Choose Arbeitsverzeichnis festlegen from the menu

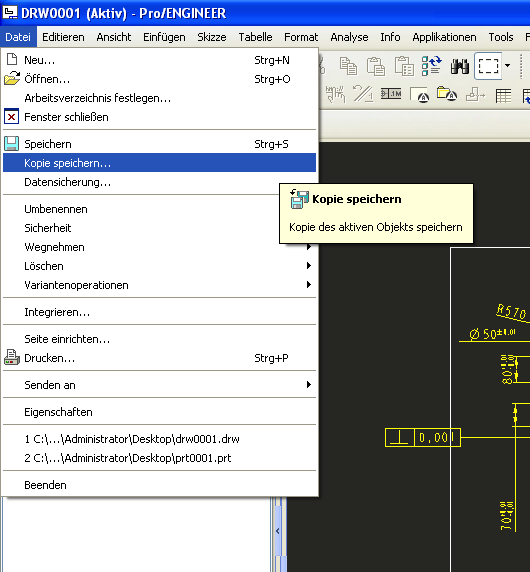click(x=159, y=98)
